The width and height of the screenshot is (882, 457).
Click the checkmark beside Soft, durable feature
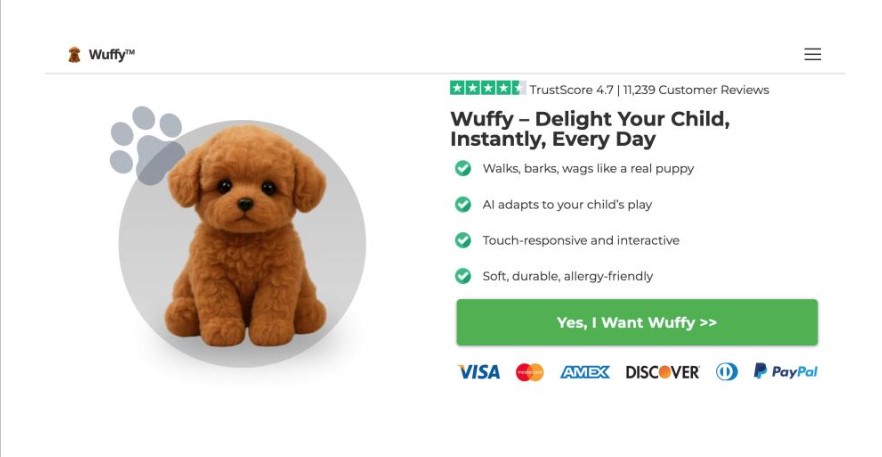(x=463, y=276)
